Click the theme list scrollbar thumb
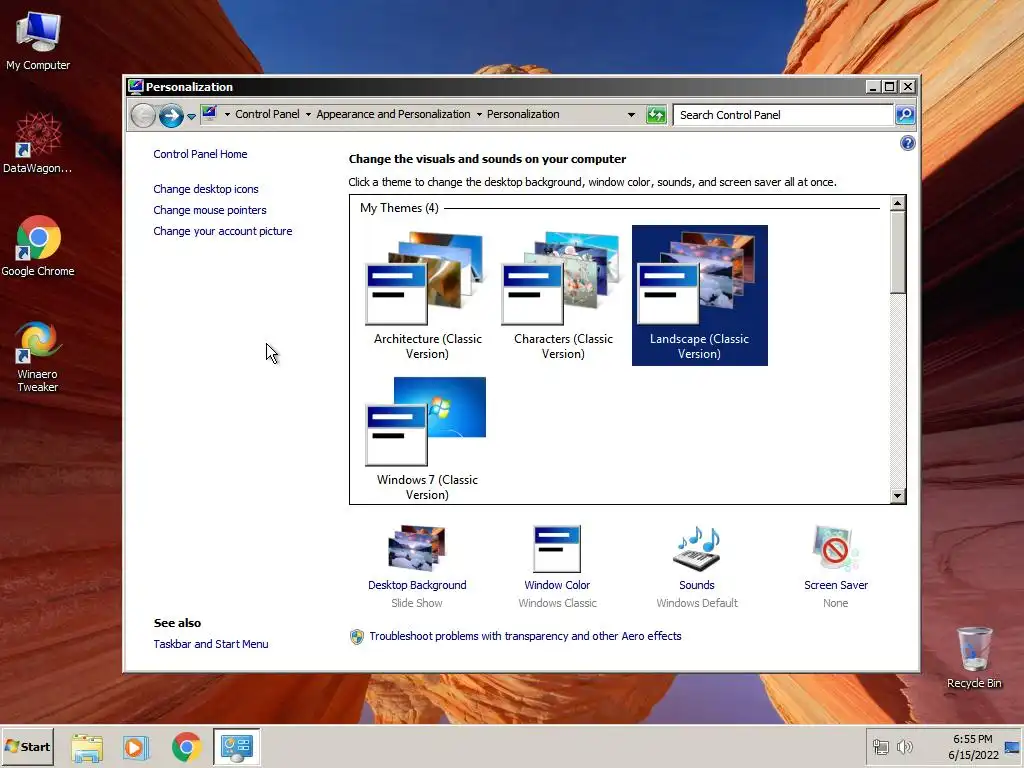The height and width of the screenshot is (768, 1024). pos(897,252)
